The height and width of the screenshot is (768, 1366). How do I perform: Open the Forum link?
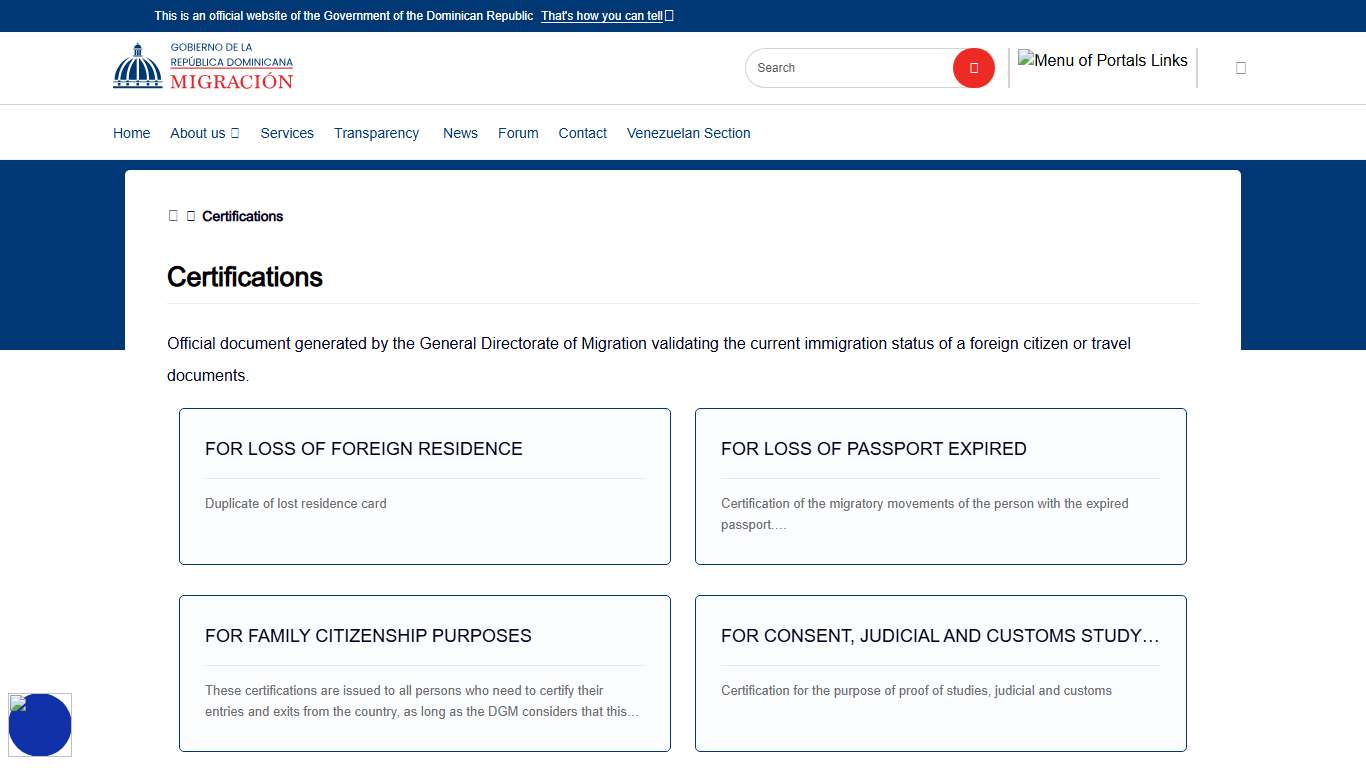point(518,133)
